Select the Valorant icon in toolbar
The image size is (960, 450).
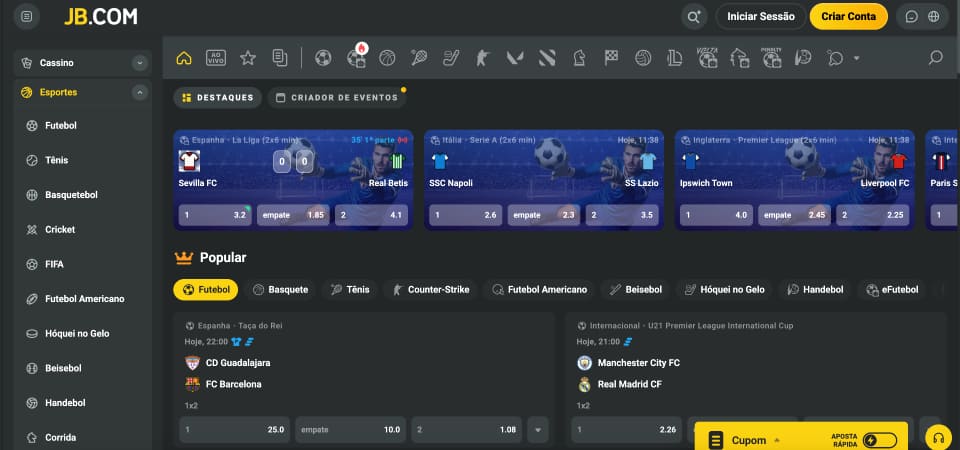[x=514, y=58]
